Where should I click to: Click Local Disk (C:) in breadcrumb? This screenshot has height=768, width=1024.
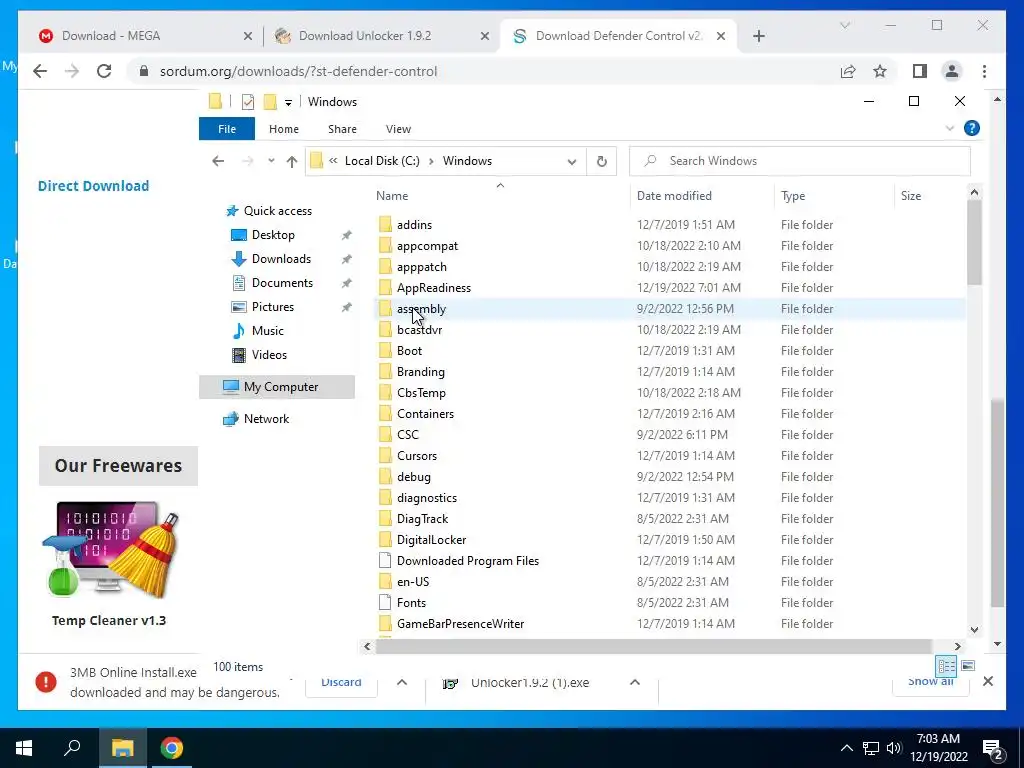[x=382, y=161]
